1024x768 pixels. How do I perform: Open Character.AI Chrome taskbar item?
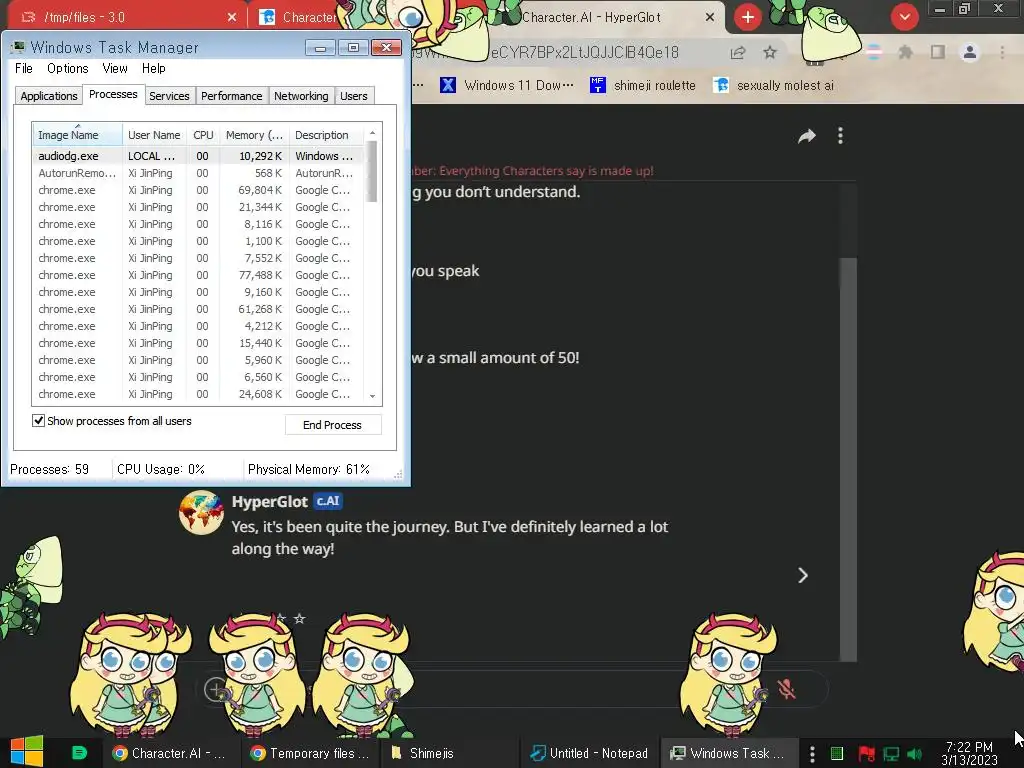coord(170,753)
